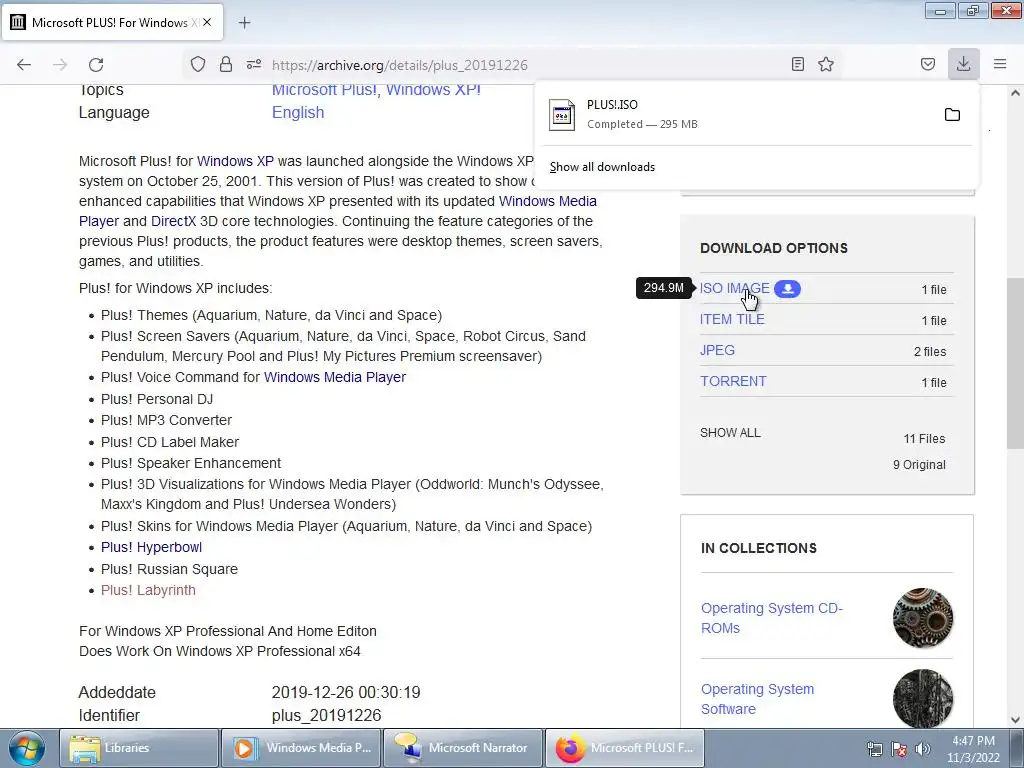Screen dimensions: 1024x768
Task: Switch to Windows Media Player taskbar button
Action: (x=300, y=748)
